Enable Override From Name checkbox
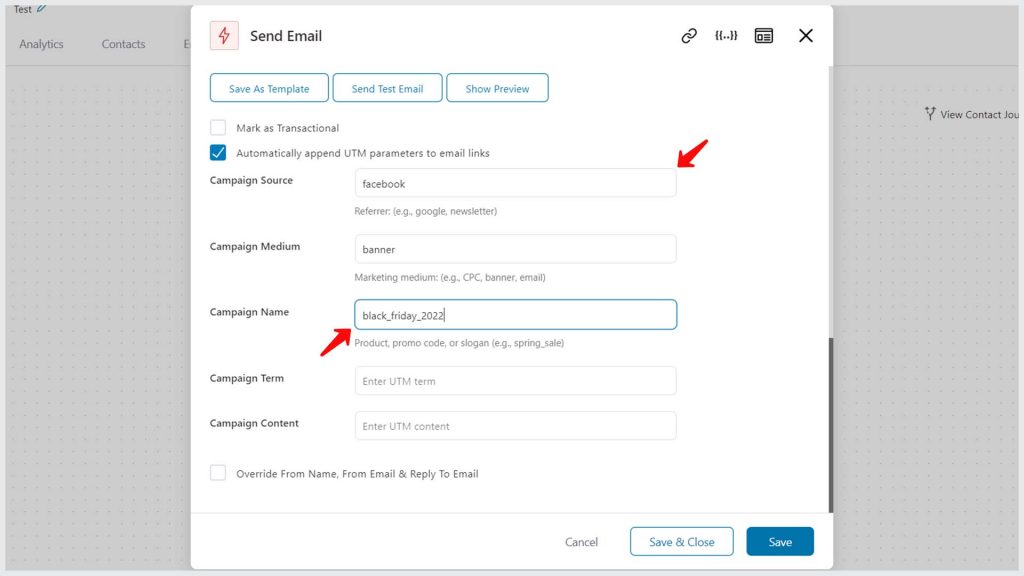Image resolution: width=1024 pixels, height=576 pixels. (x=218, y=473)
